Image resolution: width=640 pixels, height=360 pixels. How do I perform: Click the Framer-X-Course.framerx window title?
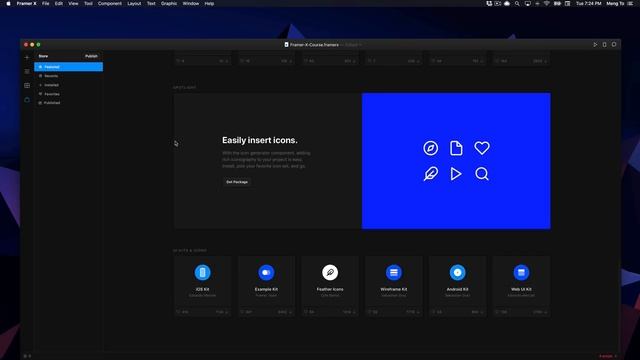(x=314, y=44)
